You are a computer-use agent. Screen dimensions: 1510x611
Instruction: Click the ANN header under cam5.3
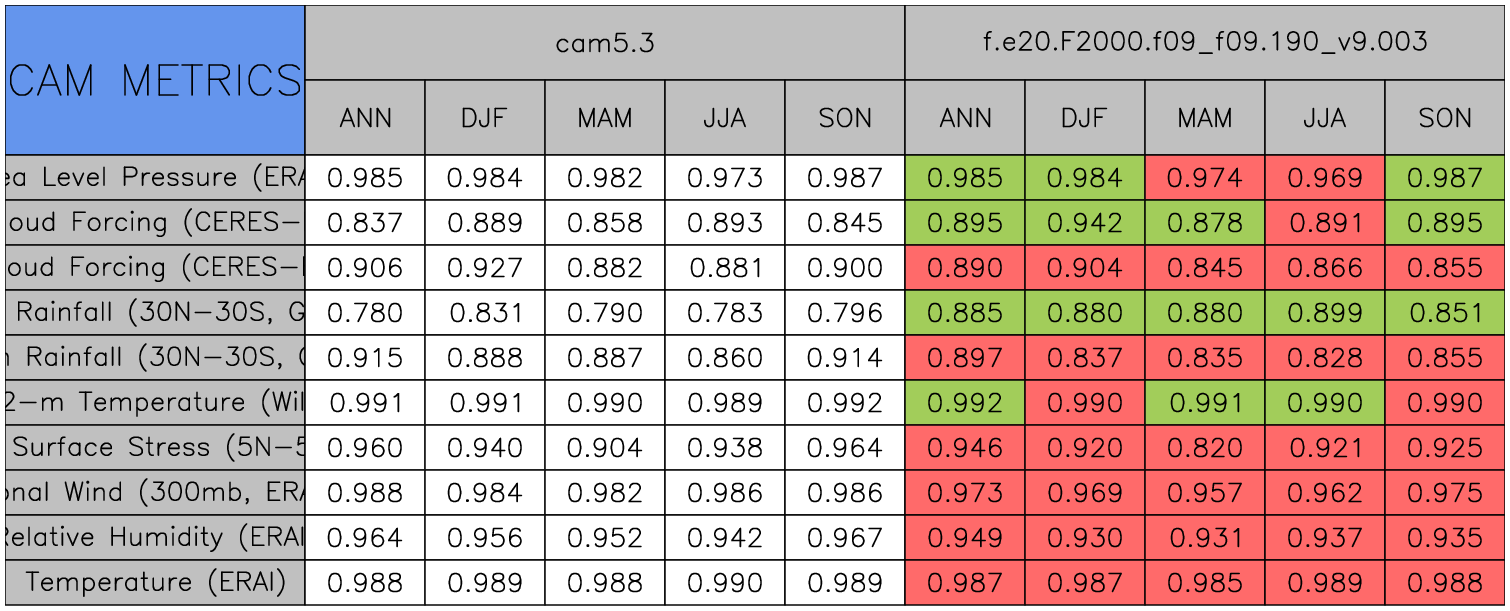[365, 118]
